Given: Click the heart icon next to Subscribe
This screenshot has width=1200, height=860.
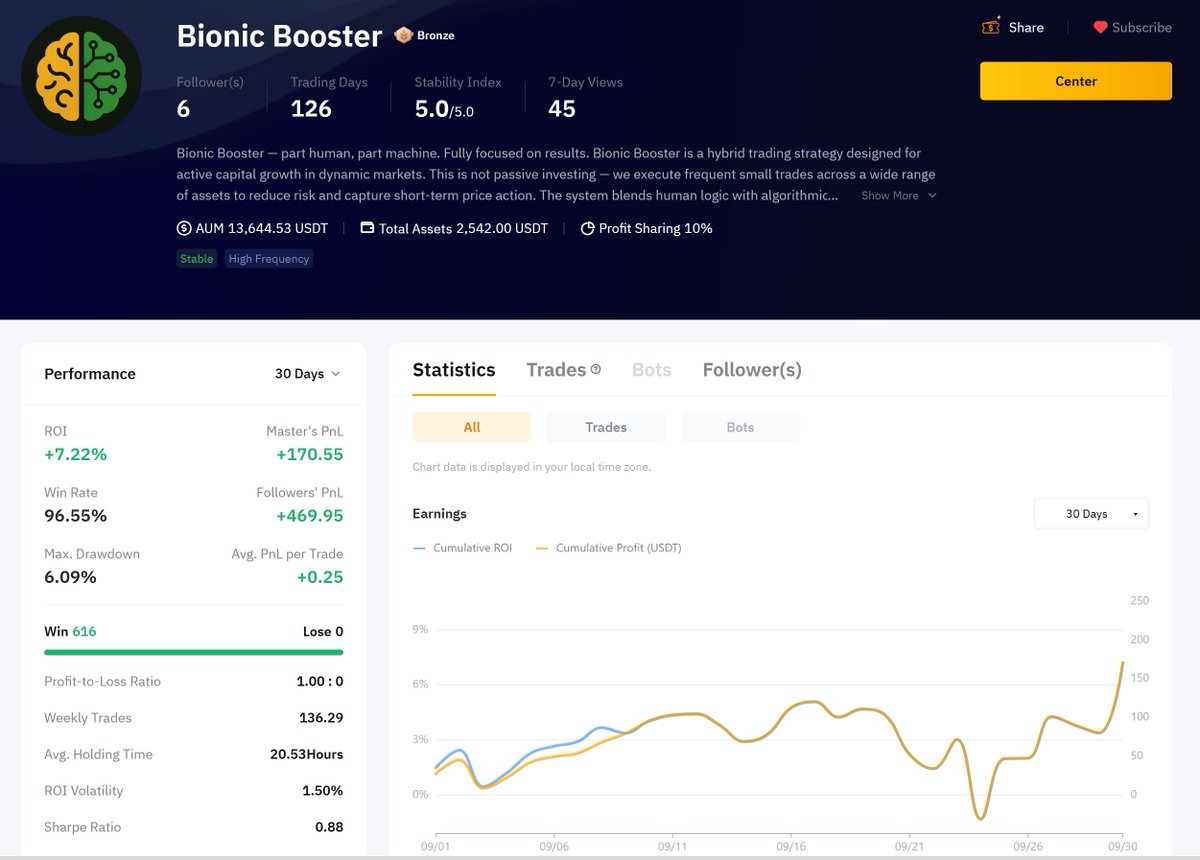Looking at the screenshot, I should (x=1098, y=27).
